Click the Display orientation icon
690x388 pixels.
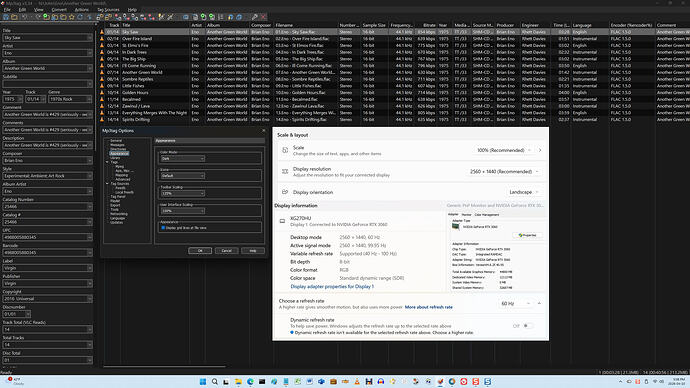click(285, 192)
